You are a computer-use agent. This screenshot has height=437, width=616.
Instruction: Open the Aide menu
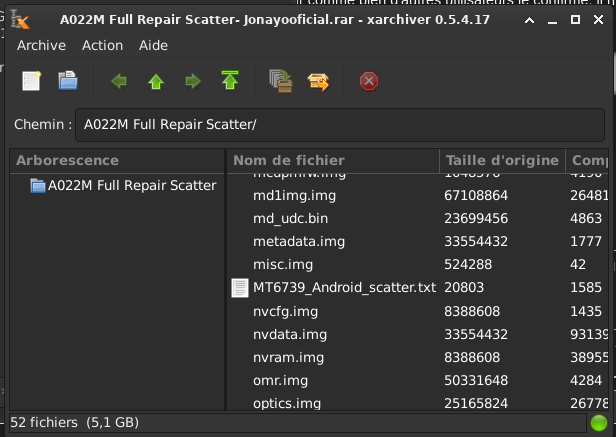point(153,46)
